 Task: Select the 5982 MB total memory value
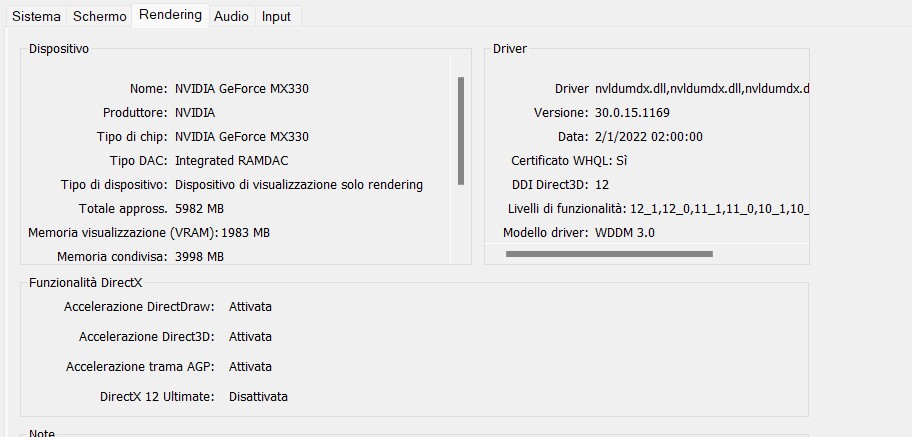point(200,209)
